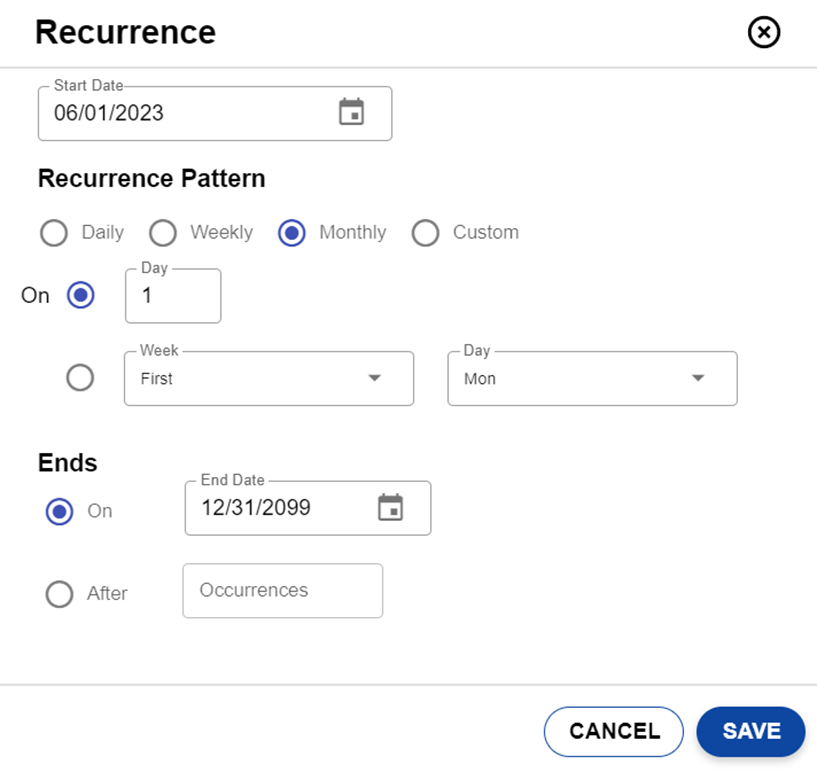Click SAVE to confirm the recurrence
817x772 pixels.
point(750,731)
